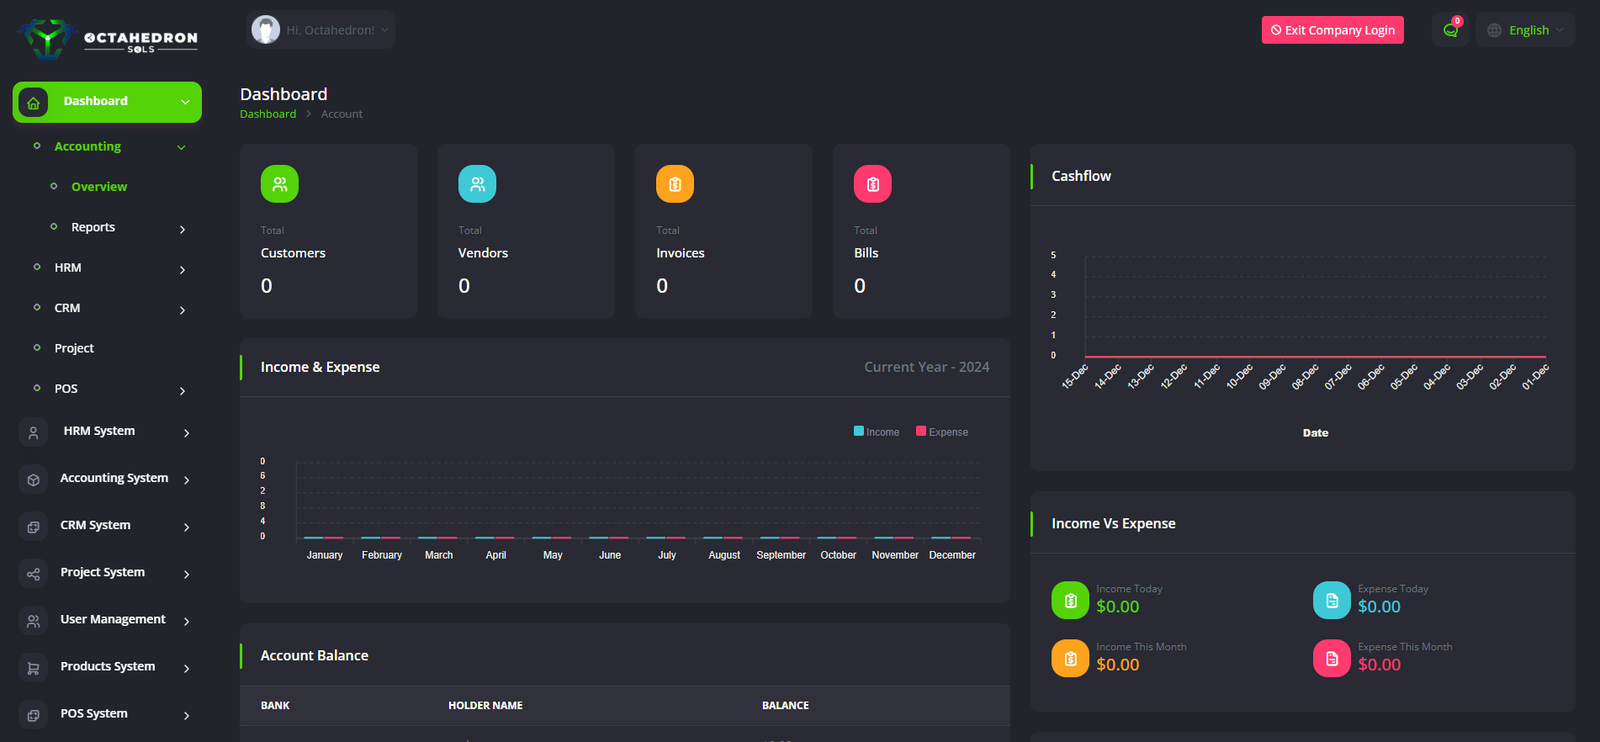The width and height of the screenshot is (1600, 742).
Task: Click the Products System menu item
Action: tap(107, 666)
